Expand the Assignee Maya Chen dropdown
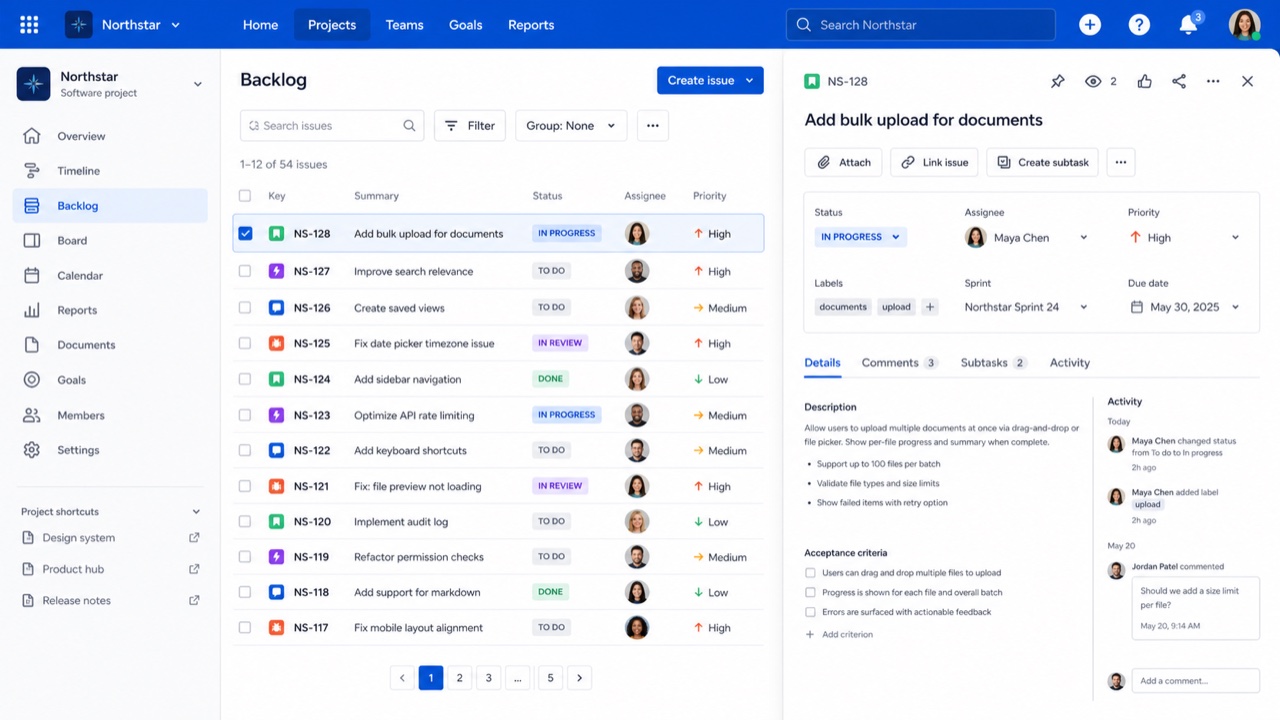 [1027, 238]
